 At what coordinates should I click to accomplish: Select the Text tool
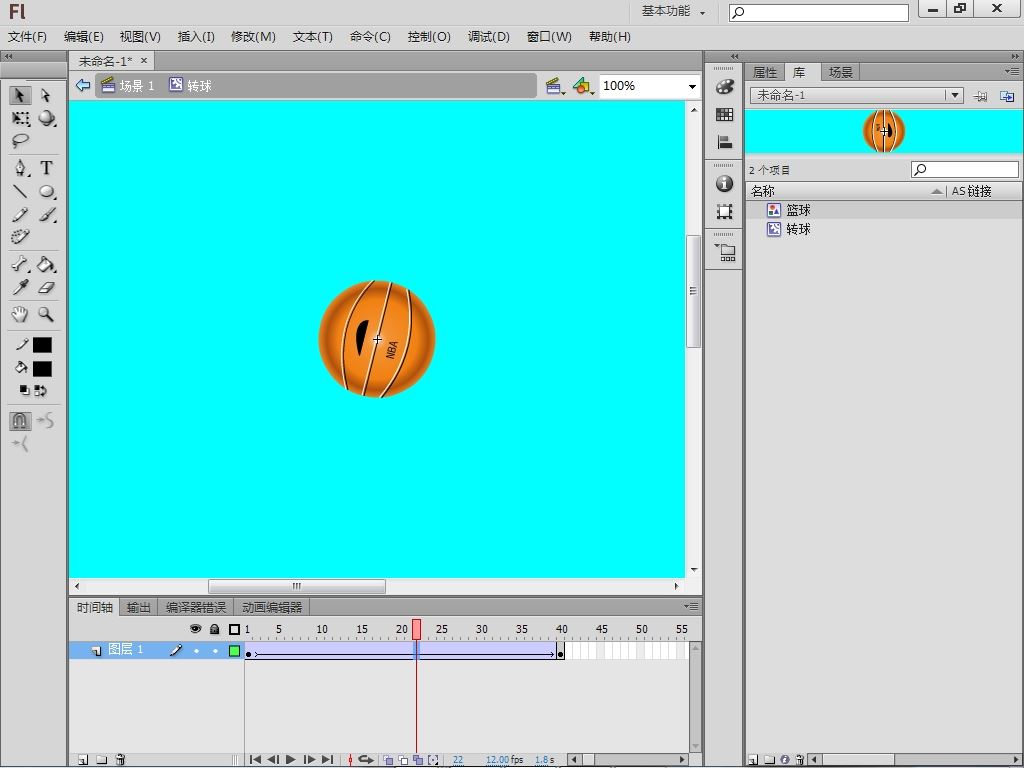click(x=46, y=168)
